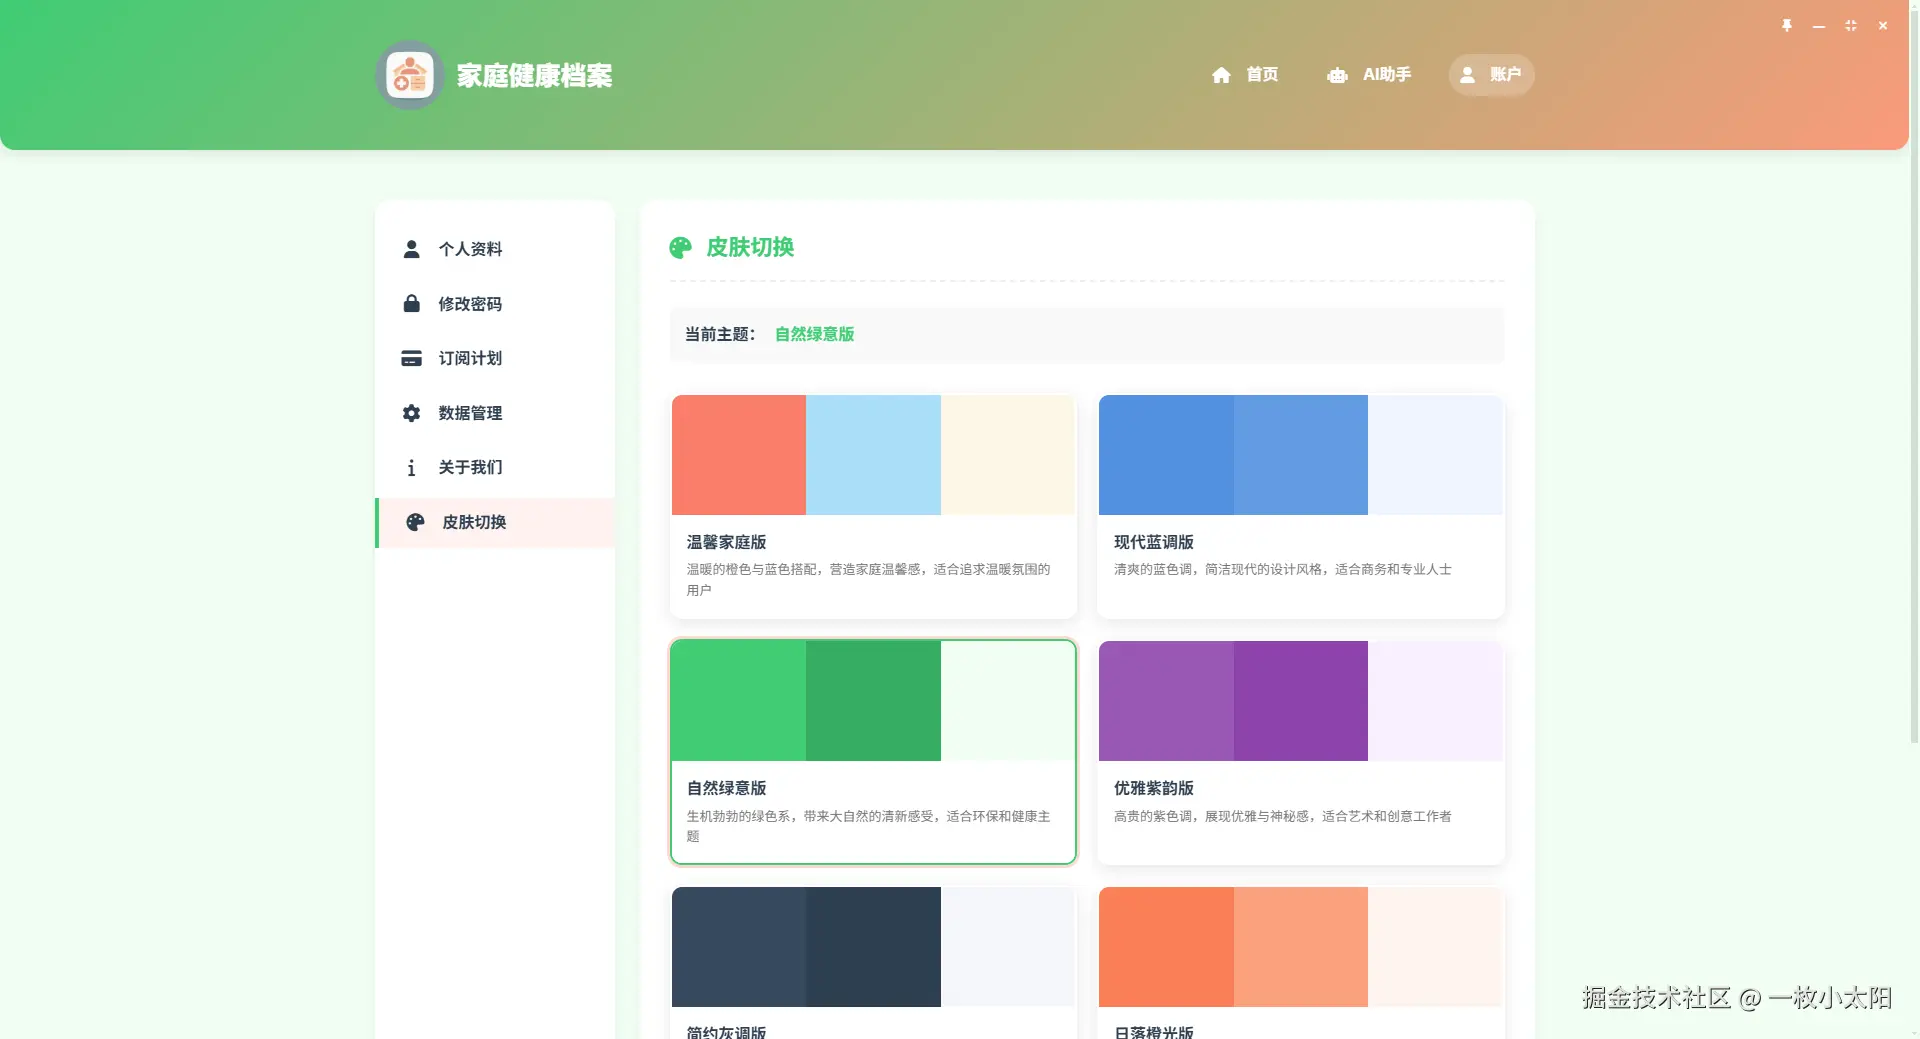Image resolution: width=1920 pixels, height=1039 pixels.
Task: Switch to the AI助手 tab
Action: (1386, 74)
